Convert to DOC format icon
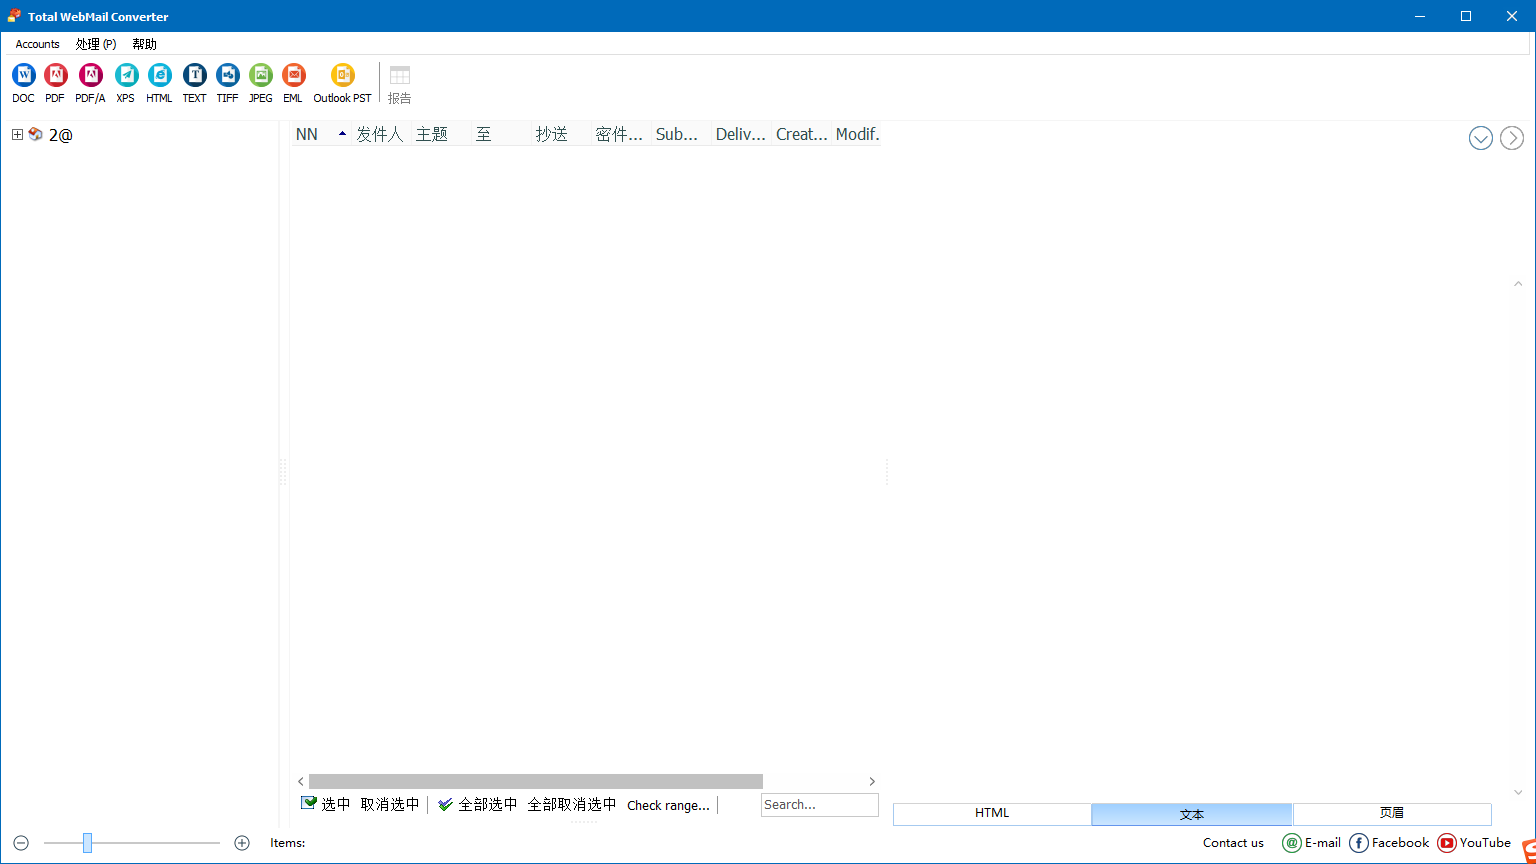The image size is (1536, 864). 23,83
